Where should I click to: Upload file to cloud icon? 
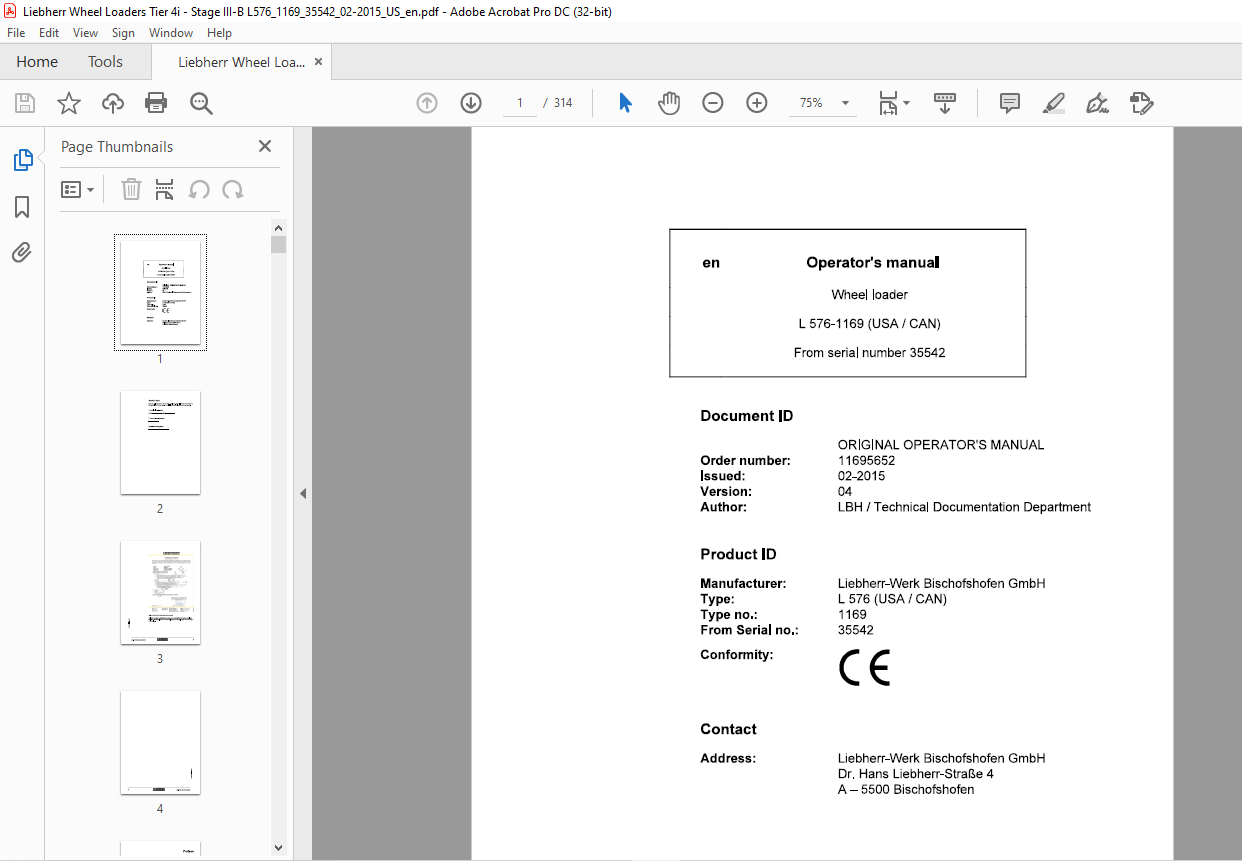113,103
